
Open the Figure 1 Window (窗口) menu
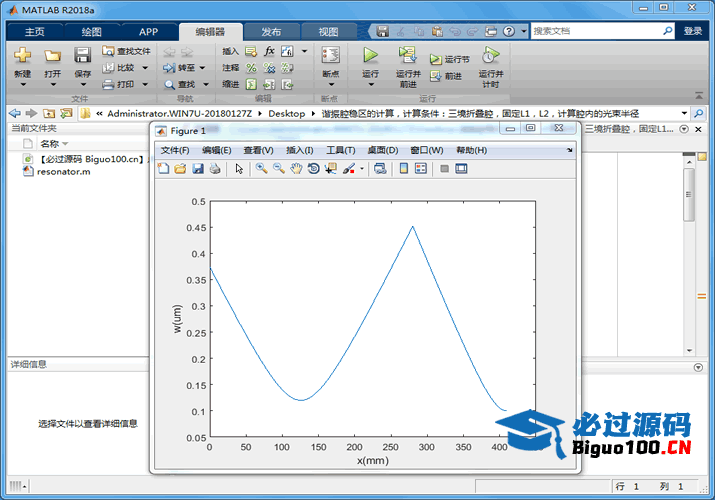pyautogui.click(x=426, y=150)
